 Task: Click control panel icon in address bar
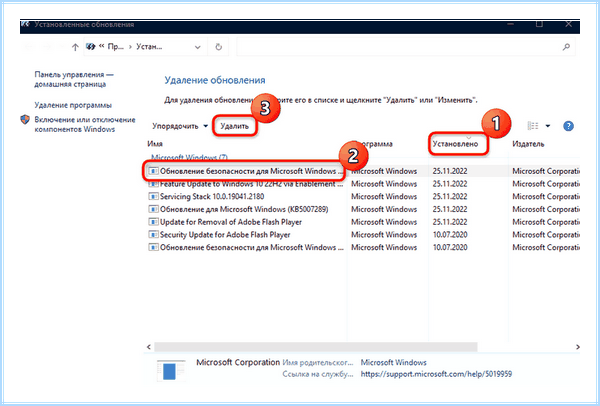coord(91,47)
